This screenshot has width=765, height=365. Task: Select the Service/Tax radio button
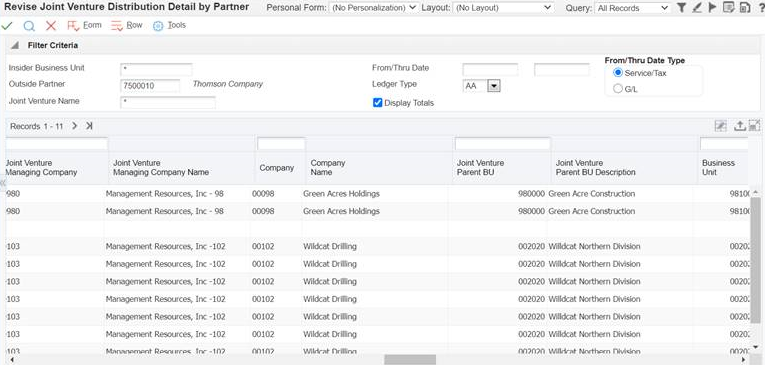pos(618,73)
